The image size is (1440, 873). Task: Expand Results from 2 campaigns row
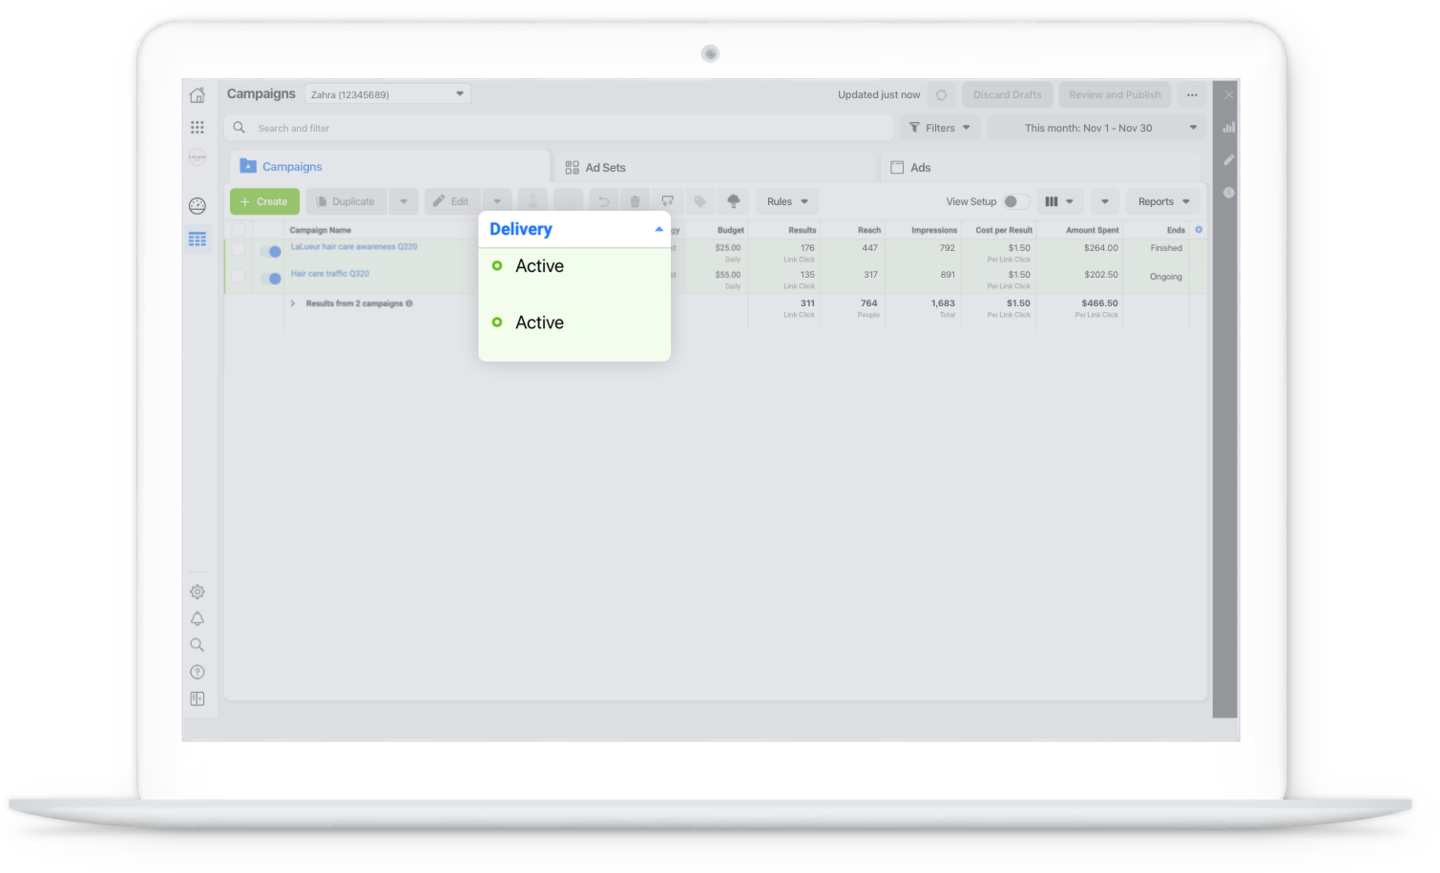click(x=293, y=303)
